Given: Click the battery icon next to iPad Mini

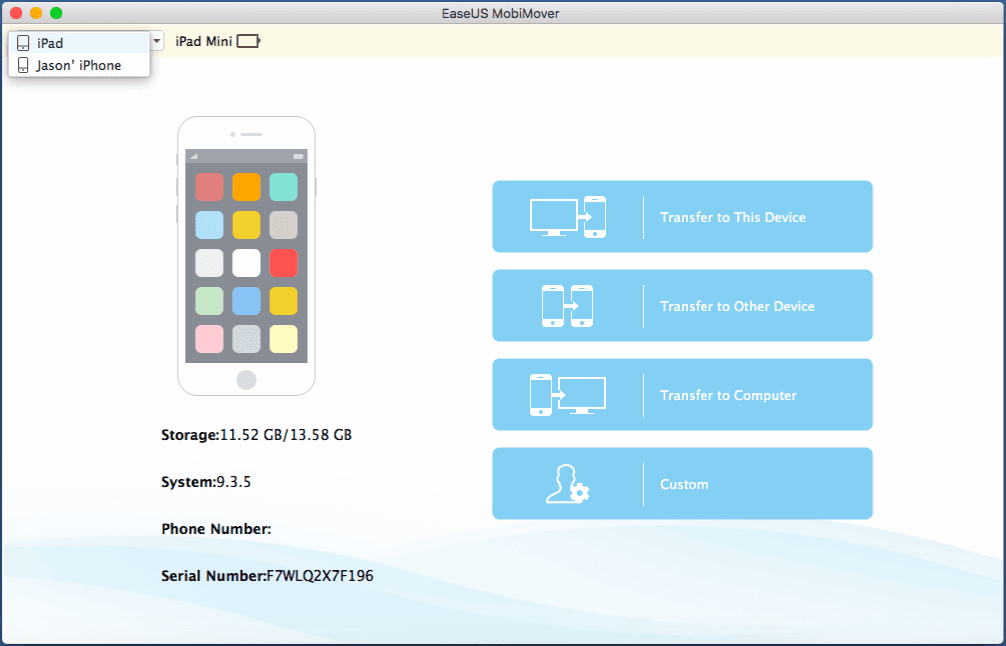Looking at the screenshot, I should click(248, 41).
